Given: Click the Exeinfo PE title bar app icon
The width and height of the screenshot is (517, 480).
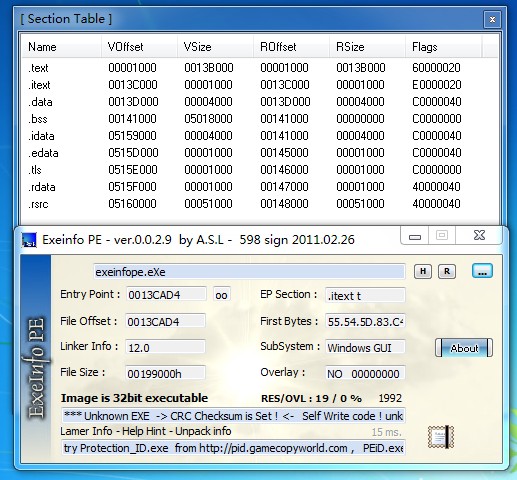Looking at the screenshot, I should [29, 240].
